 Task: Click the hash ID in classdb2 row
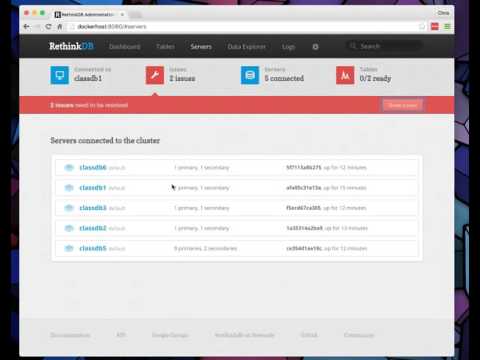[x=304, y=228]
